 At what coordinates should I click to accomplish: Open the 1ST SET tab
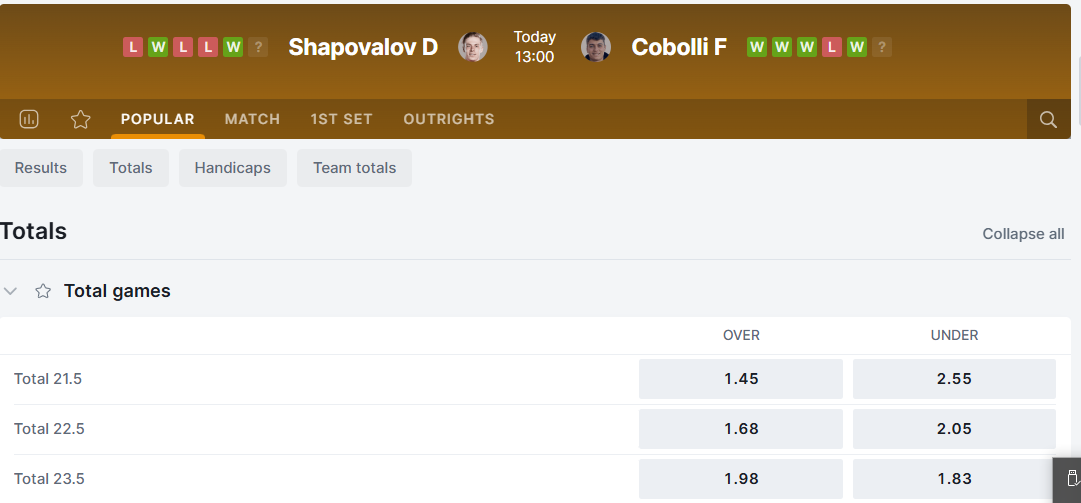point(341,119)
